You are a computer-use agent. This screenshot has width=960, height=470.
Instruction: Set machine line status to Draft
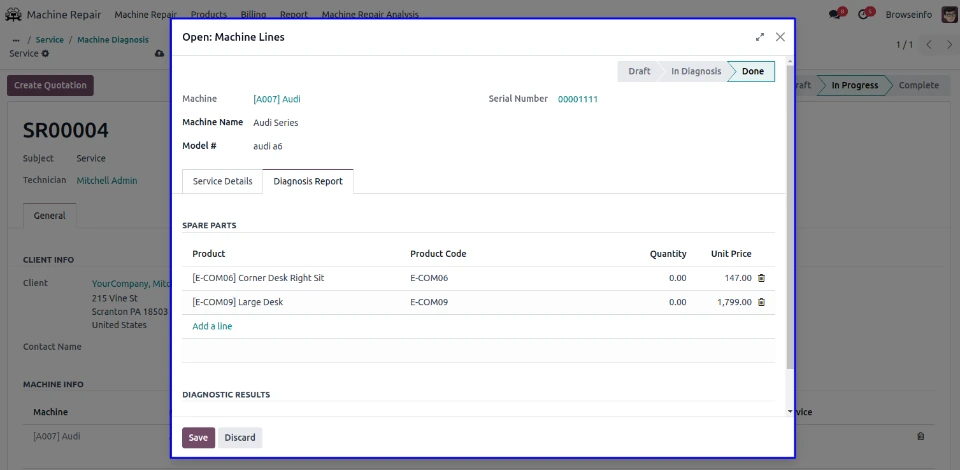coord(639,72)
